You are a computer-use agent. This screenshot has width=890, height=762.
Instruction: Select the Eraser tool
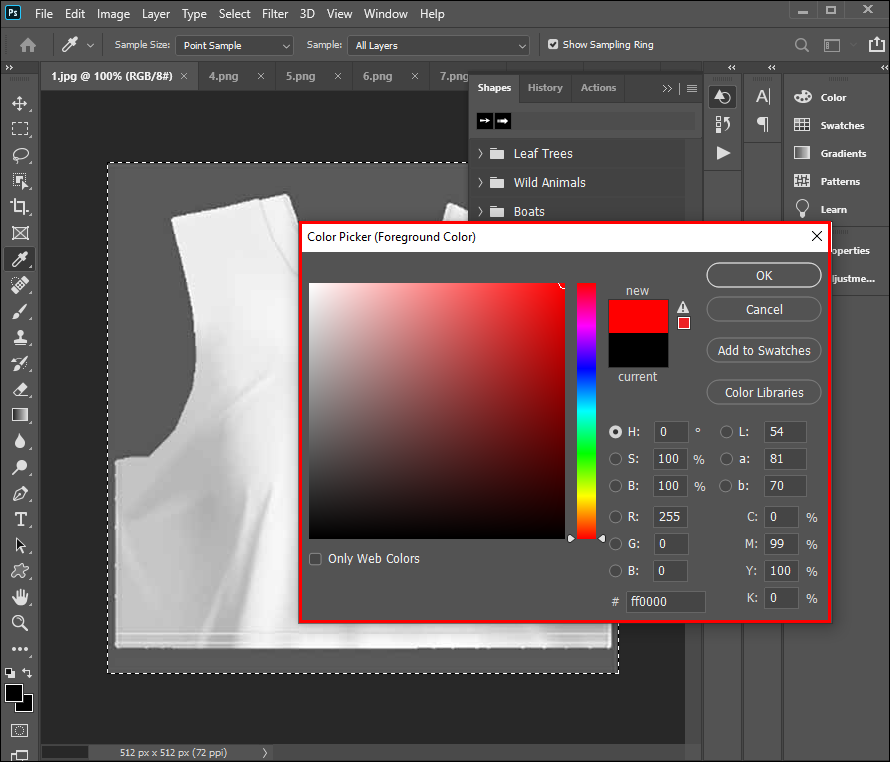coord(20,389)
